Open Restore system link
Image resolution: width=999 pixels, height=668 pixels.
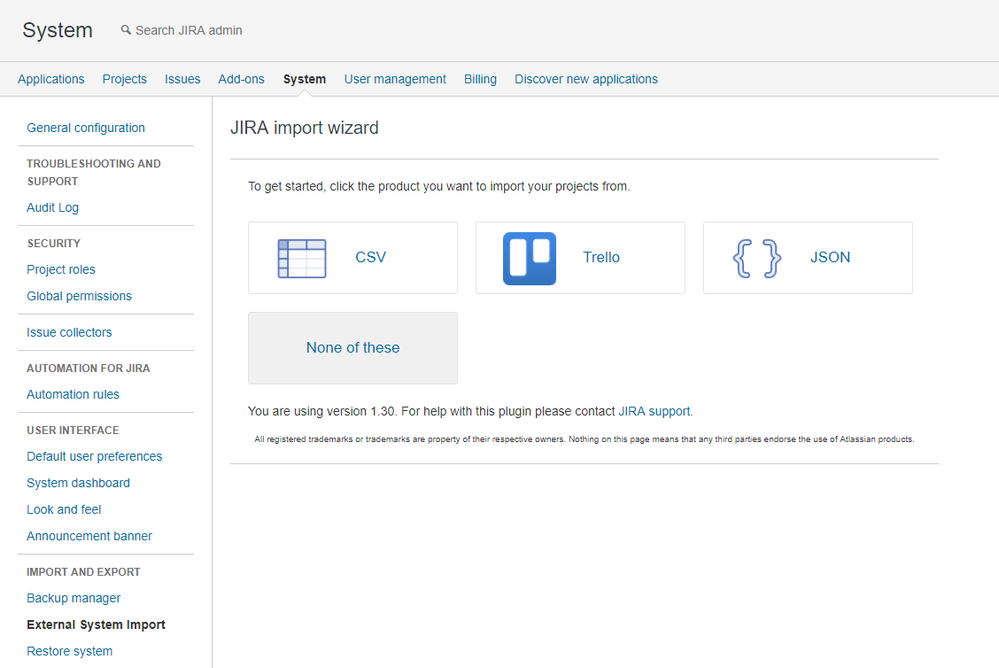tap(69, 651)
